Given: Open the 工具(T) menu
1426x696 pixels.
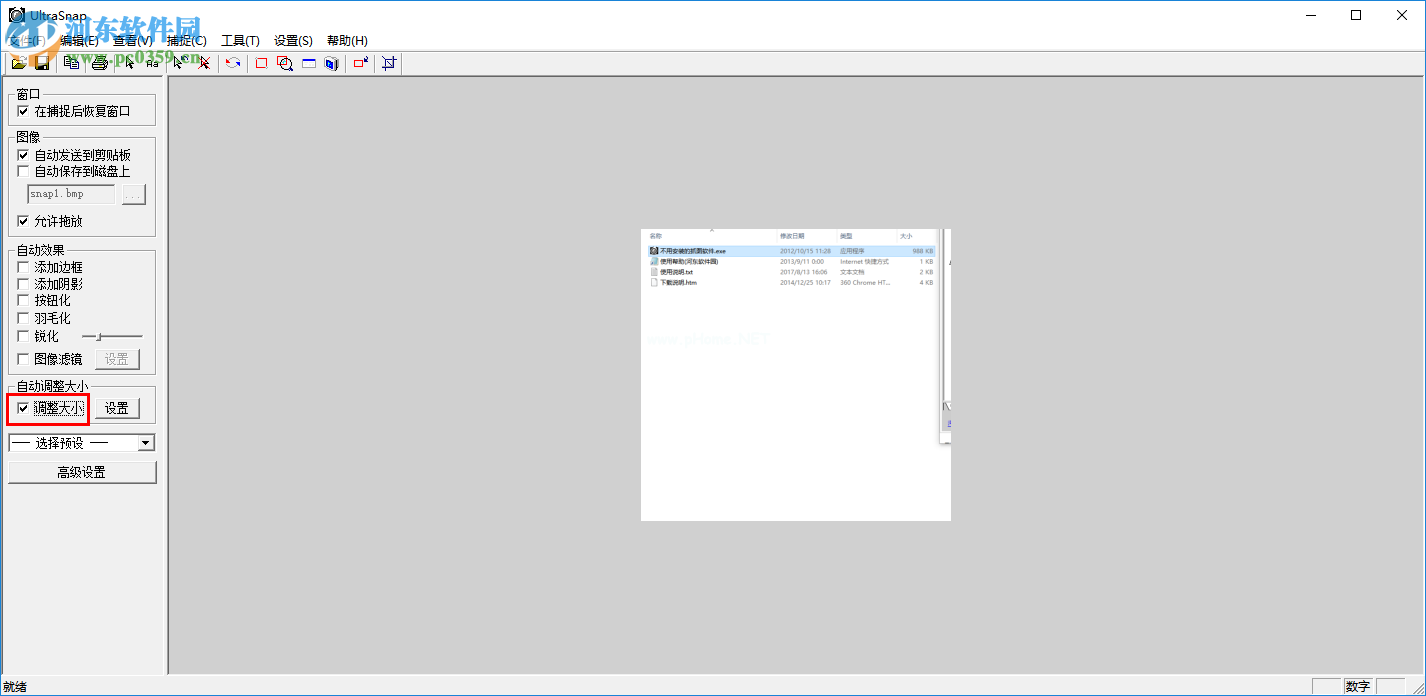Looking at the screenshot, I should pyautogui.click(x=240, y=41).
